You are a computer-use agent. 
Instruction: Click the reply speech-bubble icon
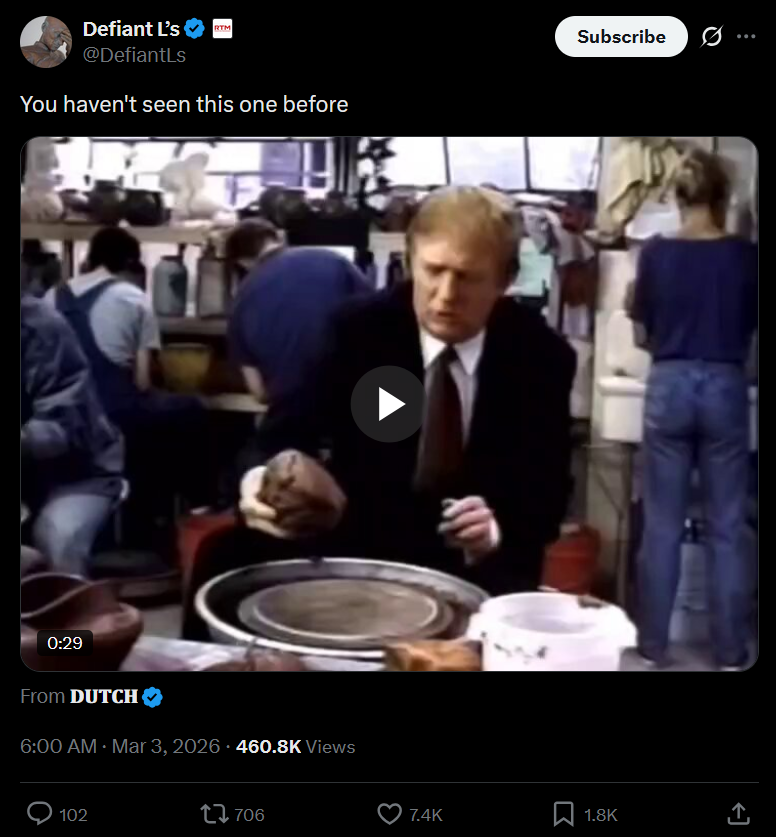39,814
